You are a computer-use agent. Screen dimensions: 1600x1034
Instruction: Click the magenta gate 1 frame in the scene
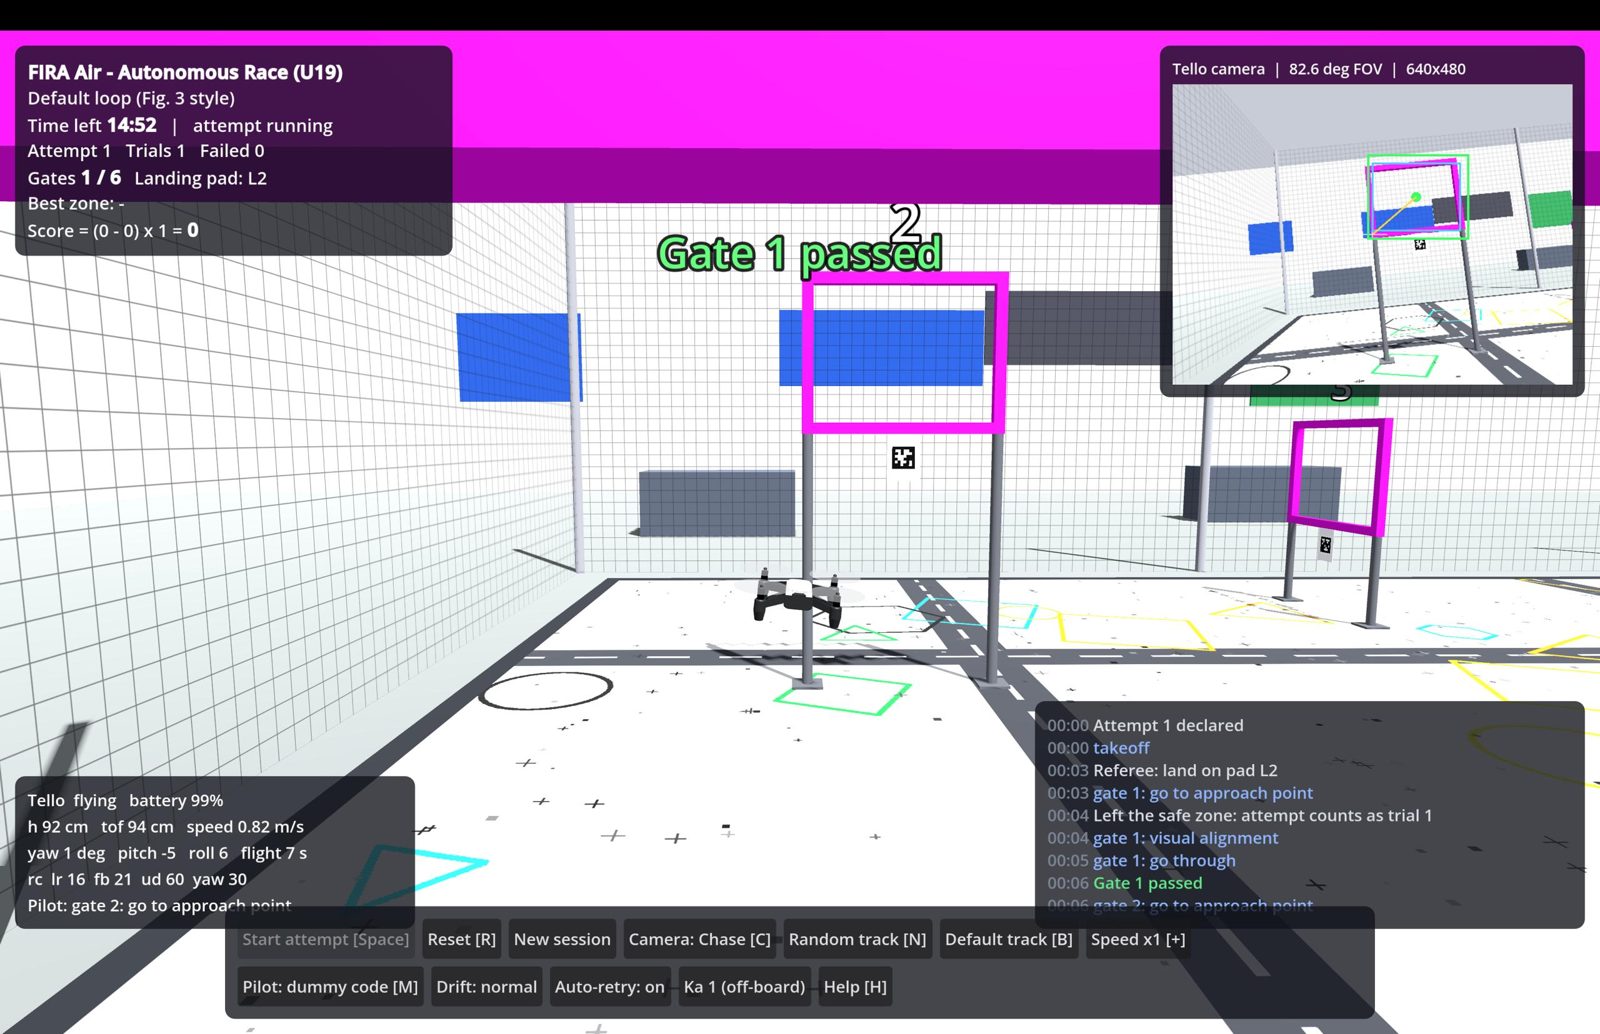[904, 352]
